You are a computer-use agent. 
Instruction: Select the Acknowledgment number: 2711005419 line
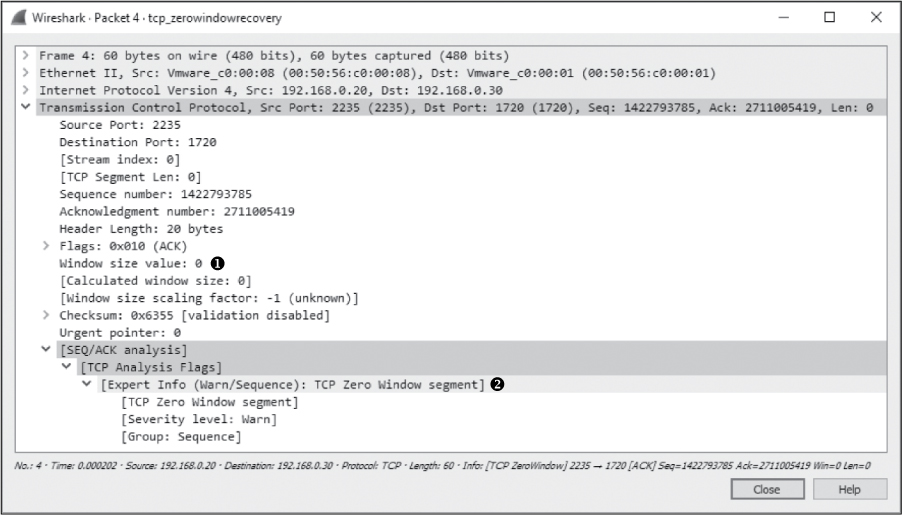[x=177, y=211]
